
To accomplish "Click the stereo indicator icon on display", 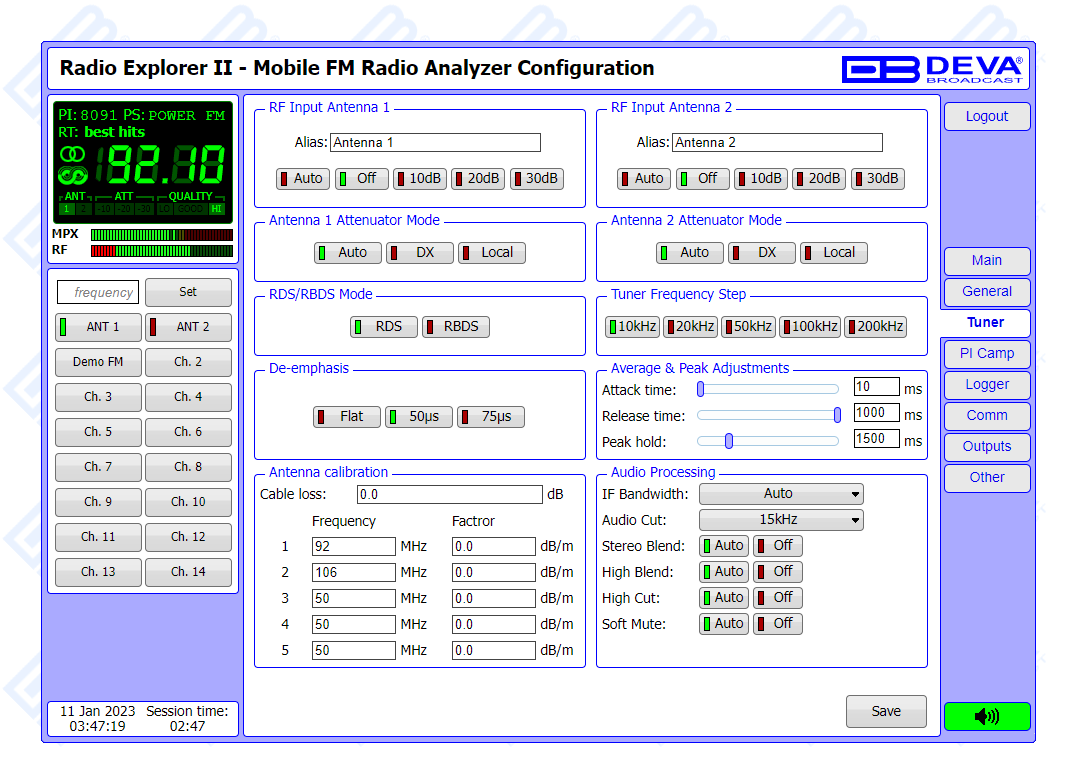I will tap(72, 154).
